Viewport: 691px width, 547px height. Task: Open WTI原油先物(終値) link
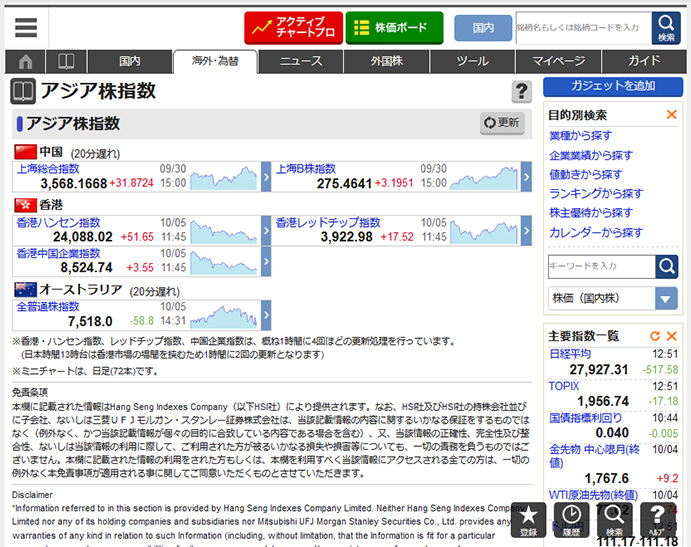(594, 495)
